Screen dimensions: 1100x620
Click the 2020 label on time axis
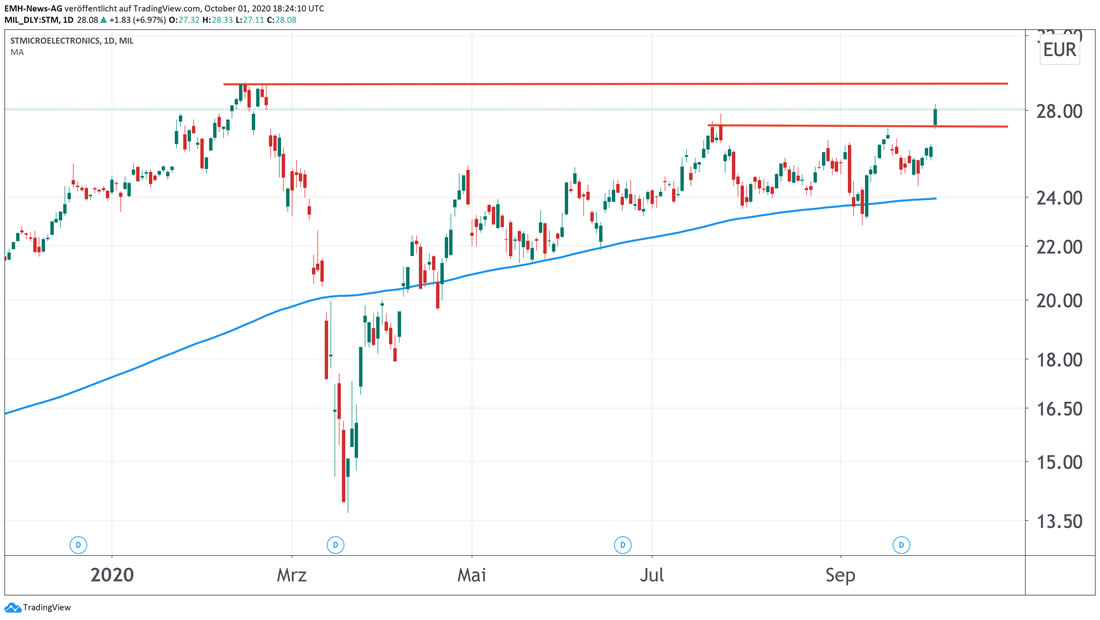click(x=112, y=575)
